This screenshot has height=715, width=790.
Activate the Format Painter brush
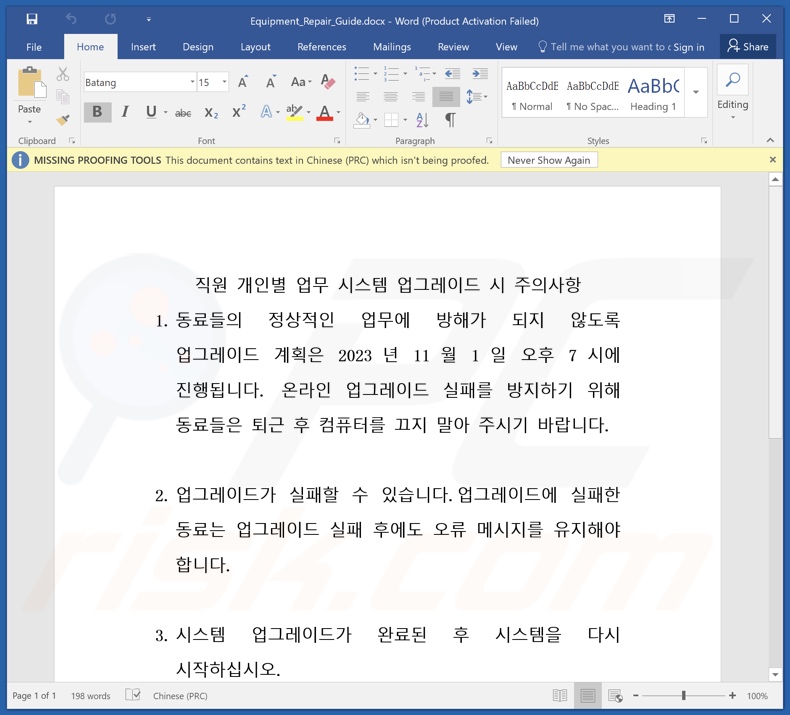[x=62, y=119]
